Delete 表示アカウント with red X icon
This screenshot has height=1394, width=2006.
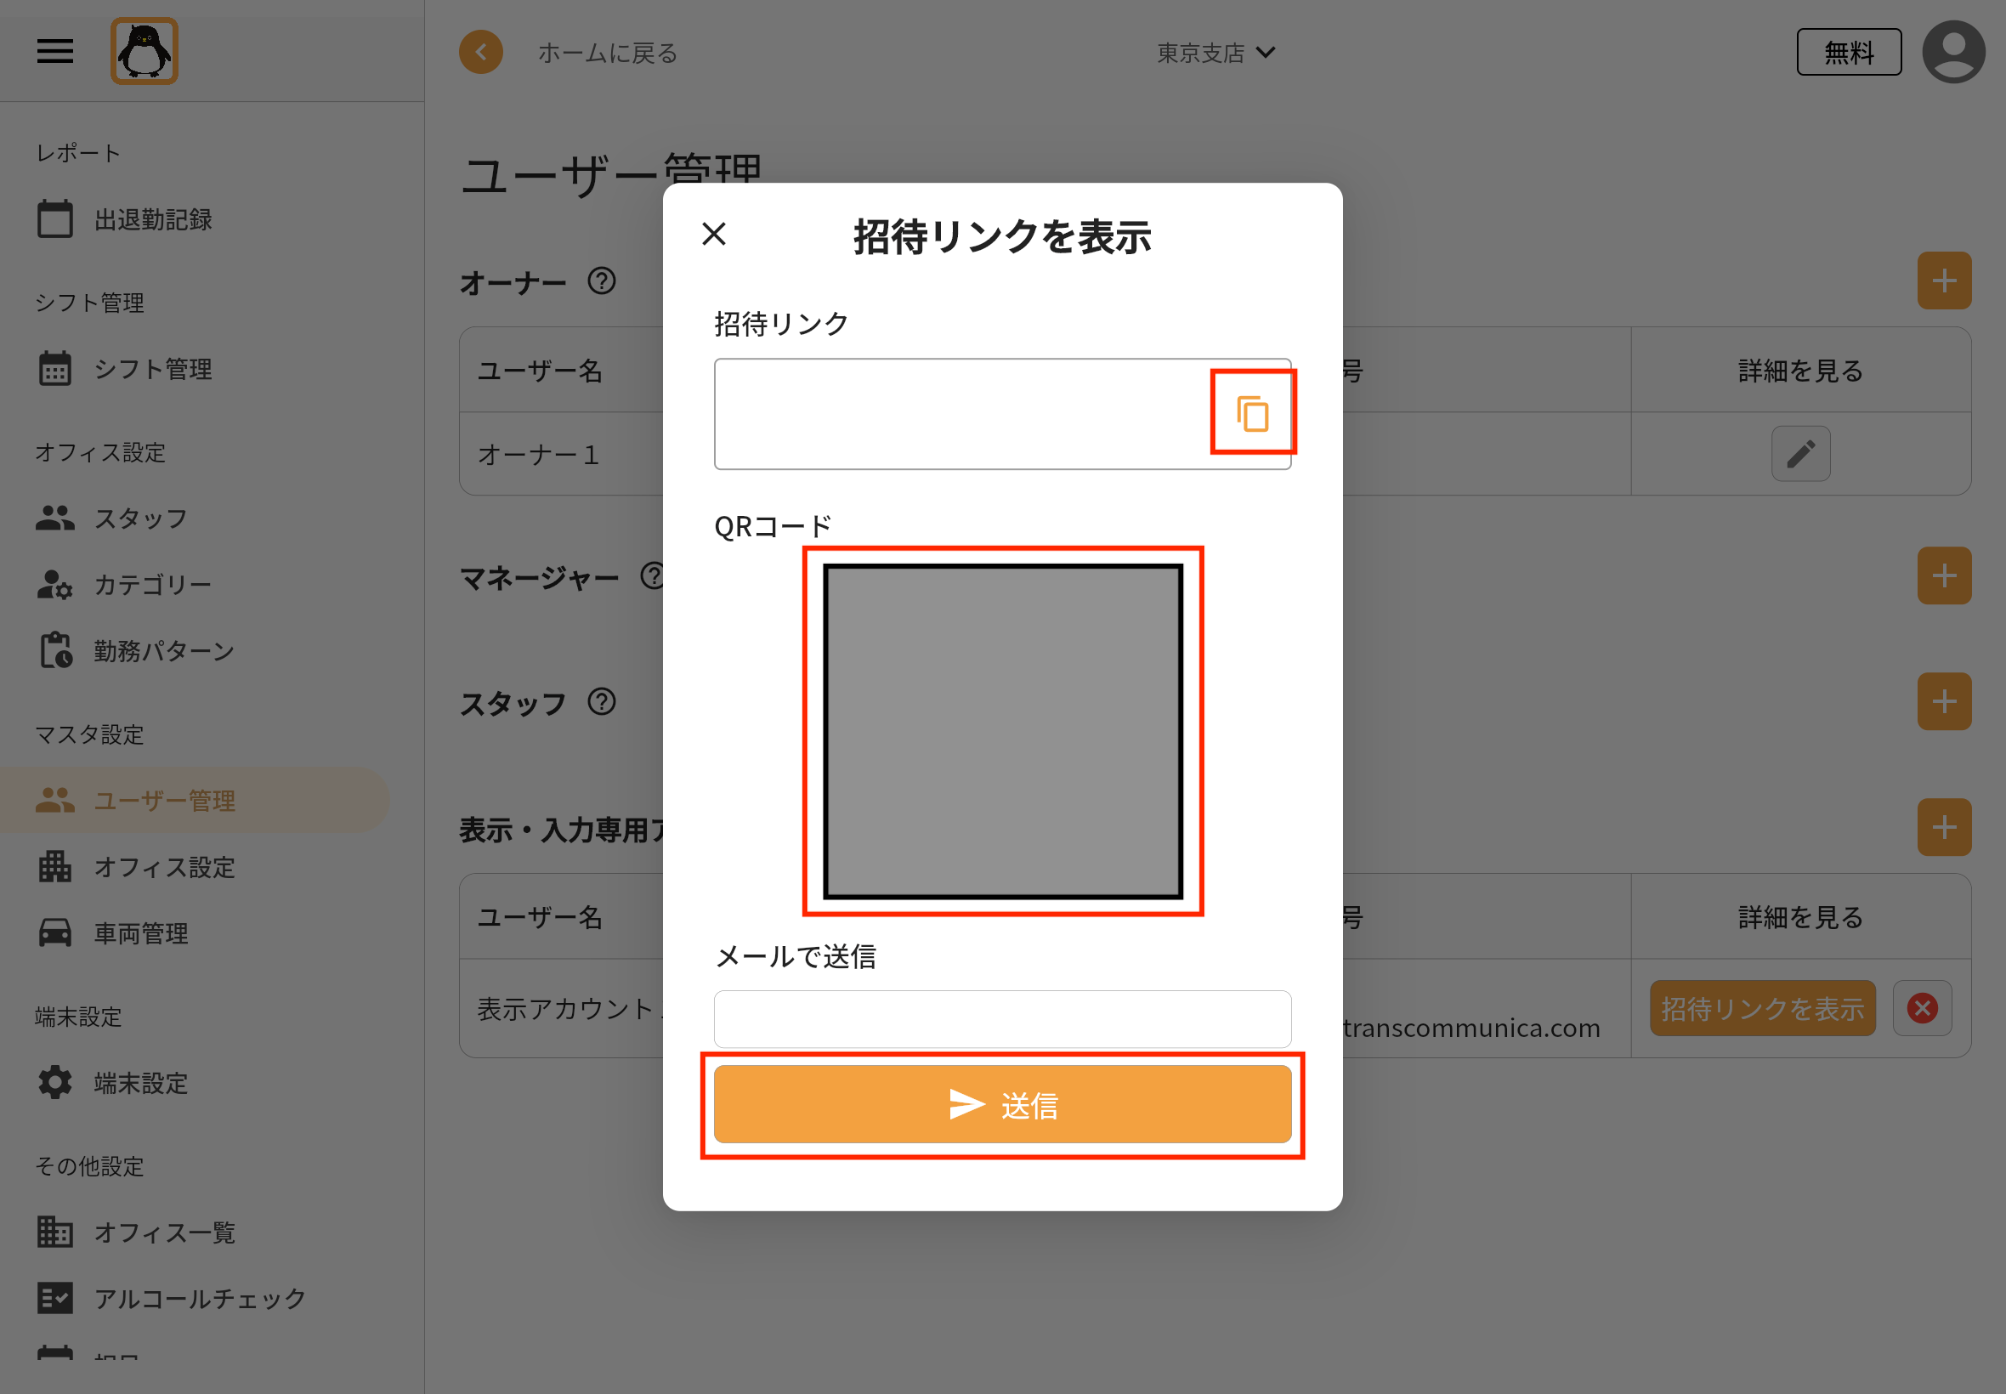tap(1922, 1008)
